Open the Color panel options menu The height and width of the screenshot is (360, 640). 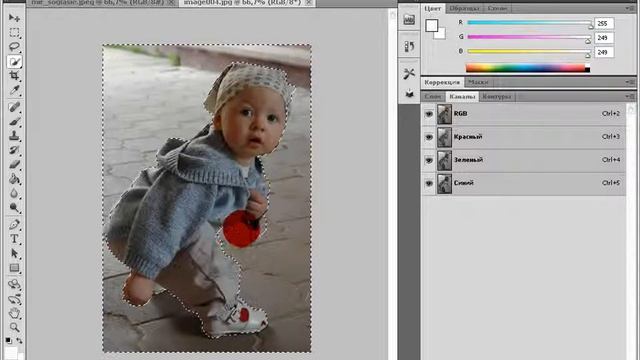click(629, 8)
